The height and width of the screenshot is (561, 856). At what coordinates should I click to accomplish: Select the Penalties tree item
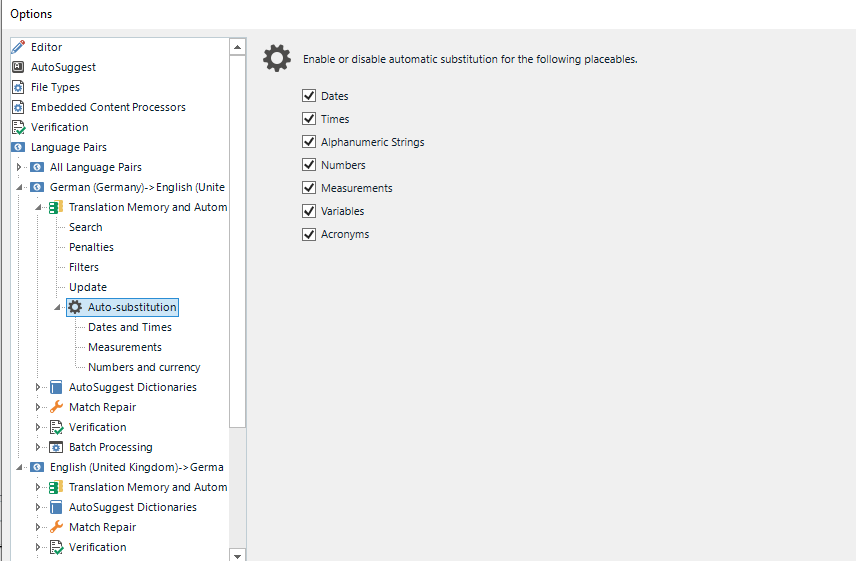tap(91, 247)
